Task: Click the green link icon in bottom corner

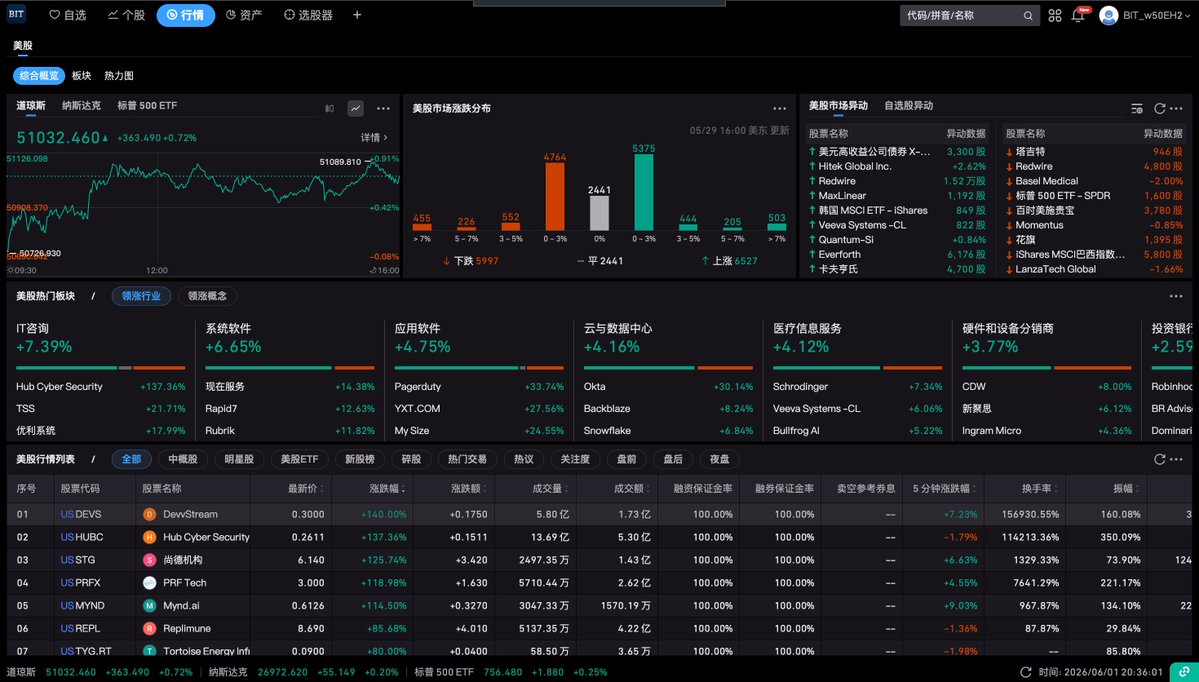Action: [1184, 671]
